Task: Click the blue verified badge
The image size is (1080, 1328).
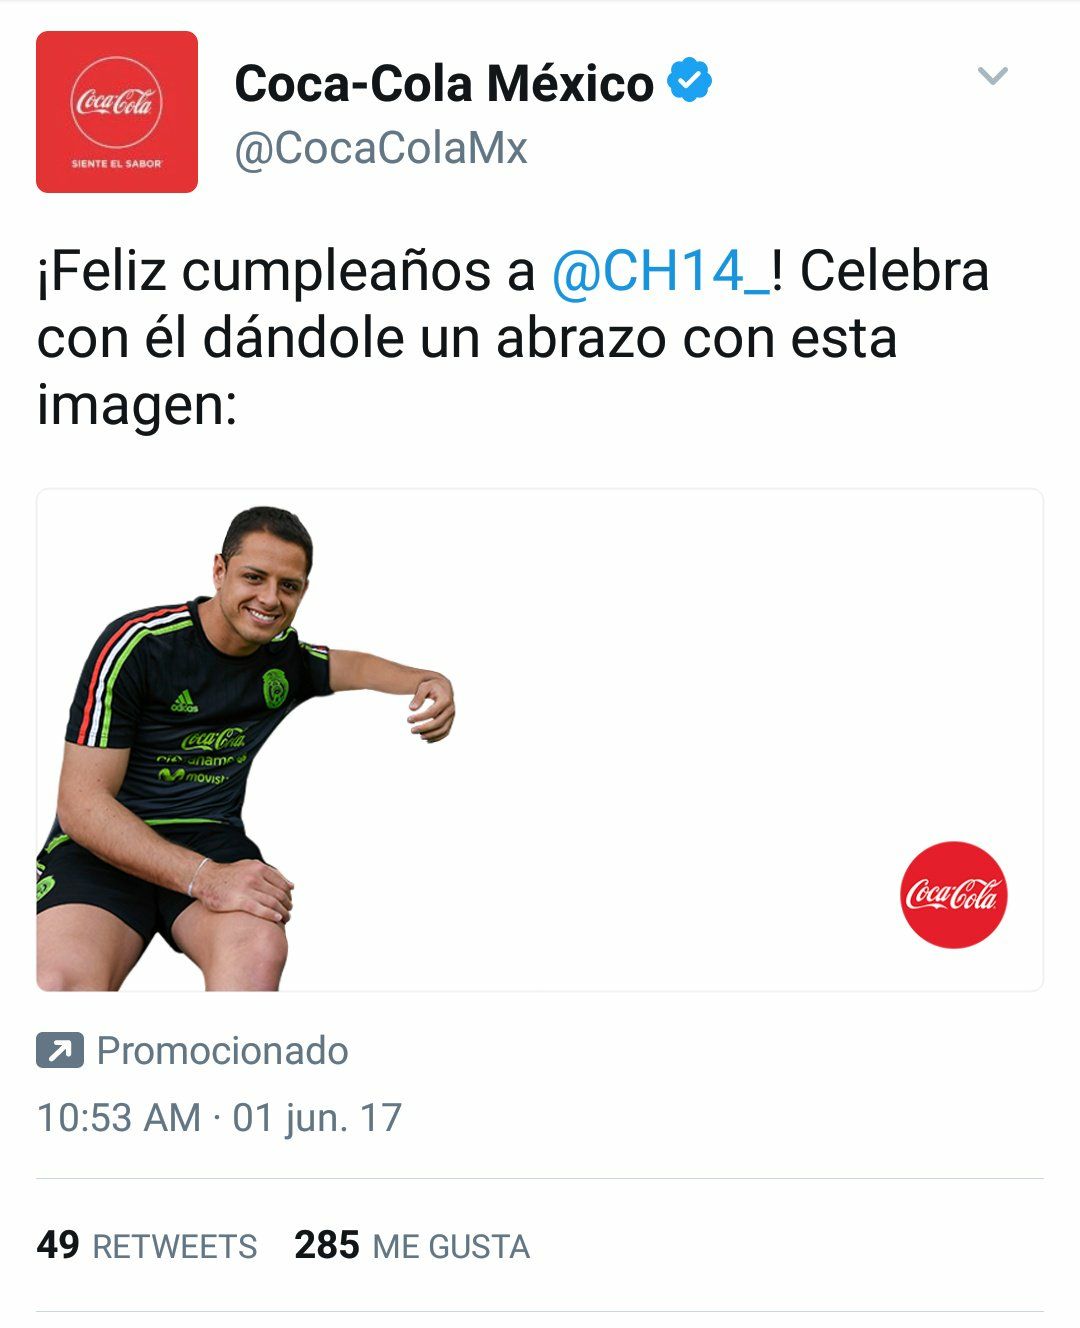Action: (x=689, y=80)
